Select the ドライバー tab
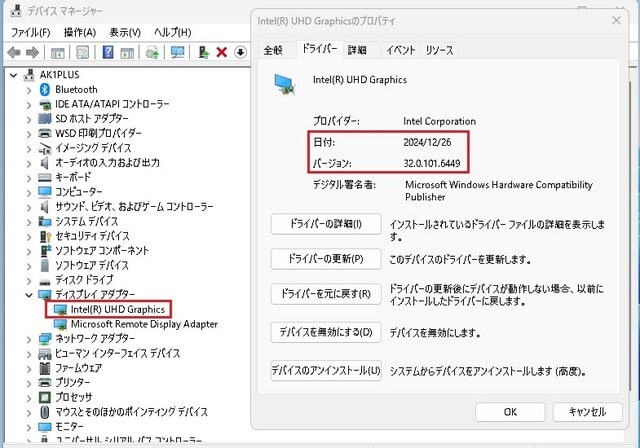 320,49
